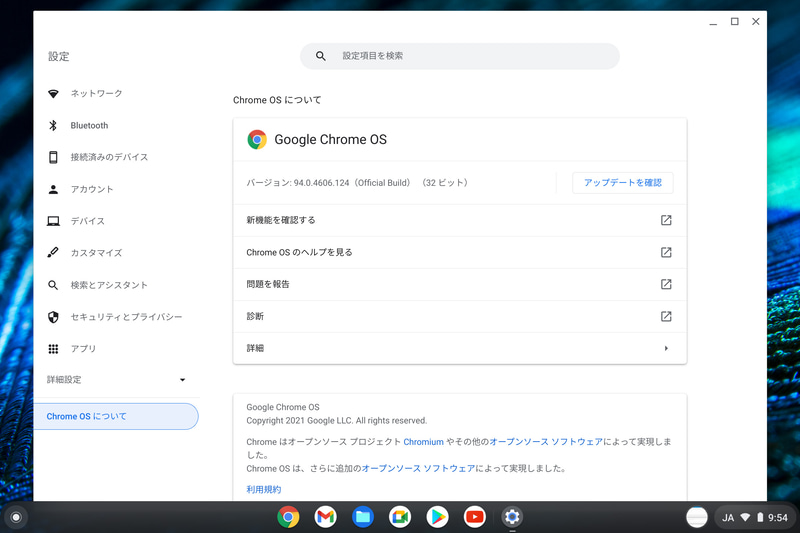This screenshot has height=533, width=800.
Task: Click the magnifier icon in search bar
Action: (320, 56)
